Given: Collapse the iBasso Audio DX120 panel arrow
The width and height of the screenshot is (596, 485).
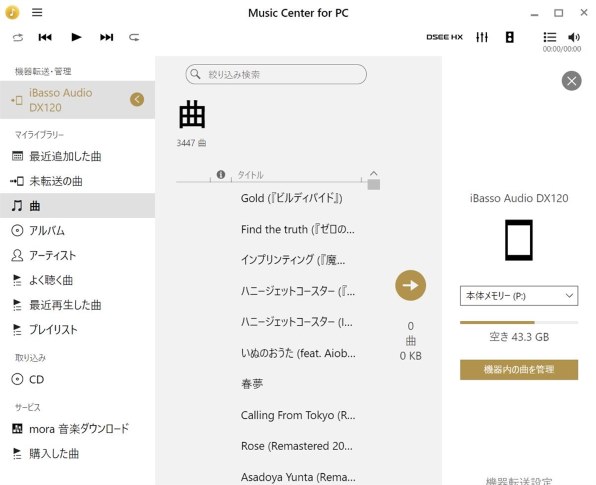Looking at the screenshot, I should (x=137, y=100).
